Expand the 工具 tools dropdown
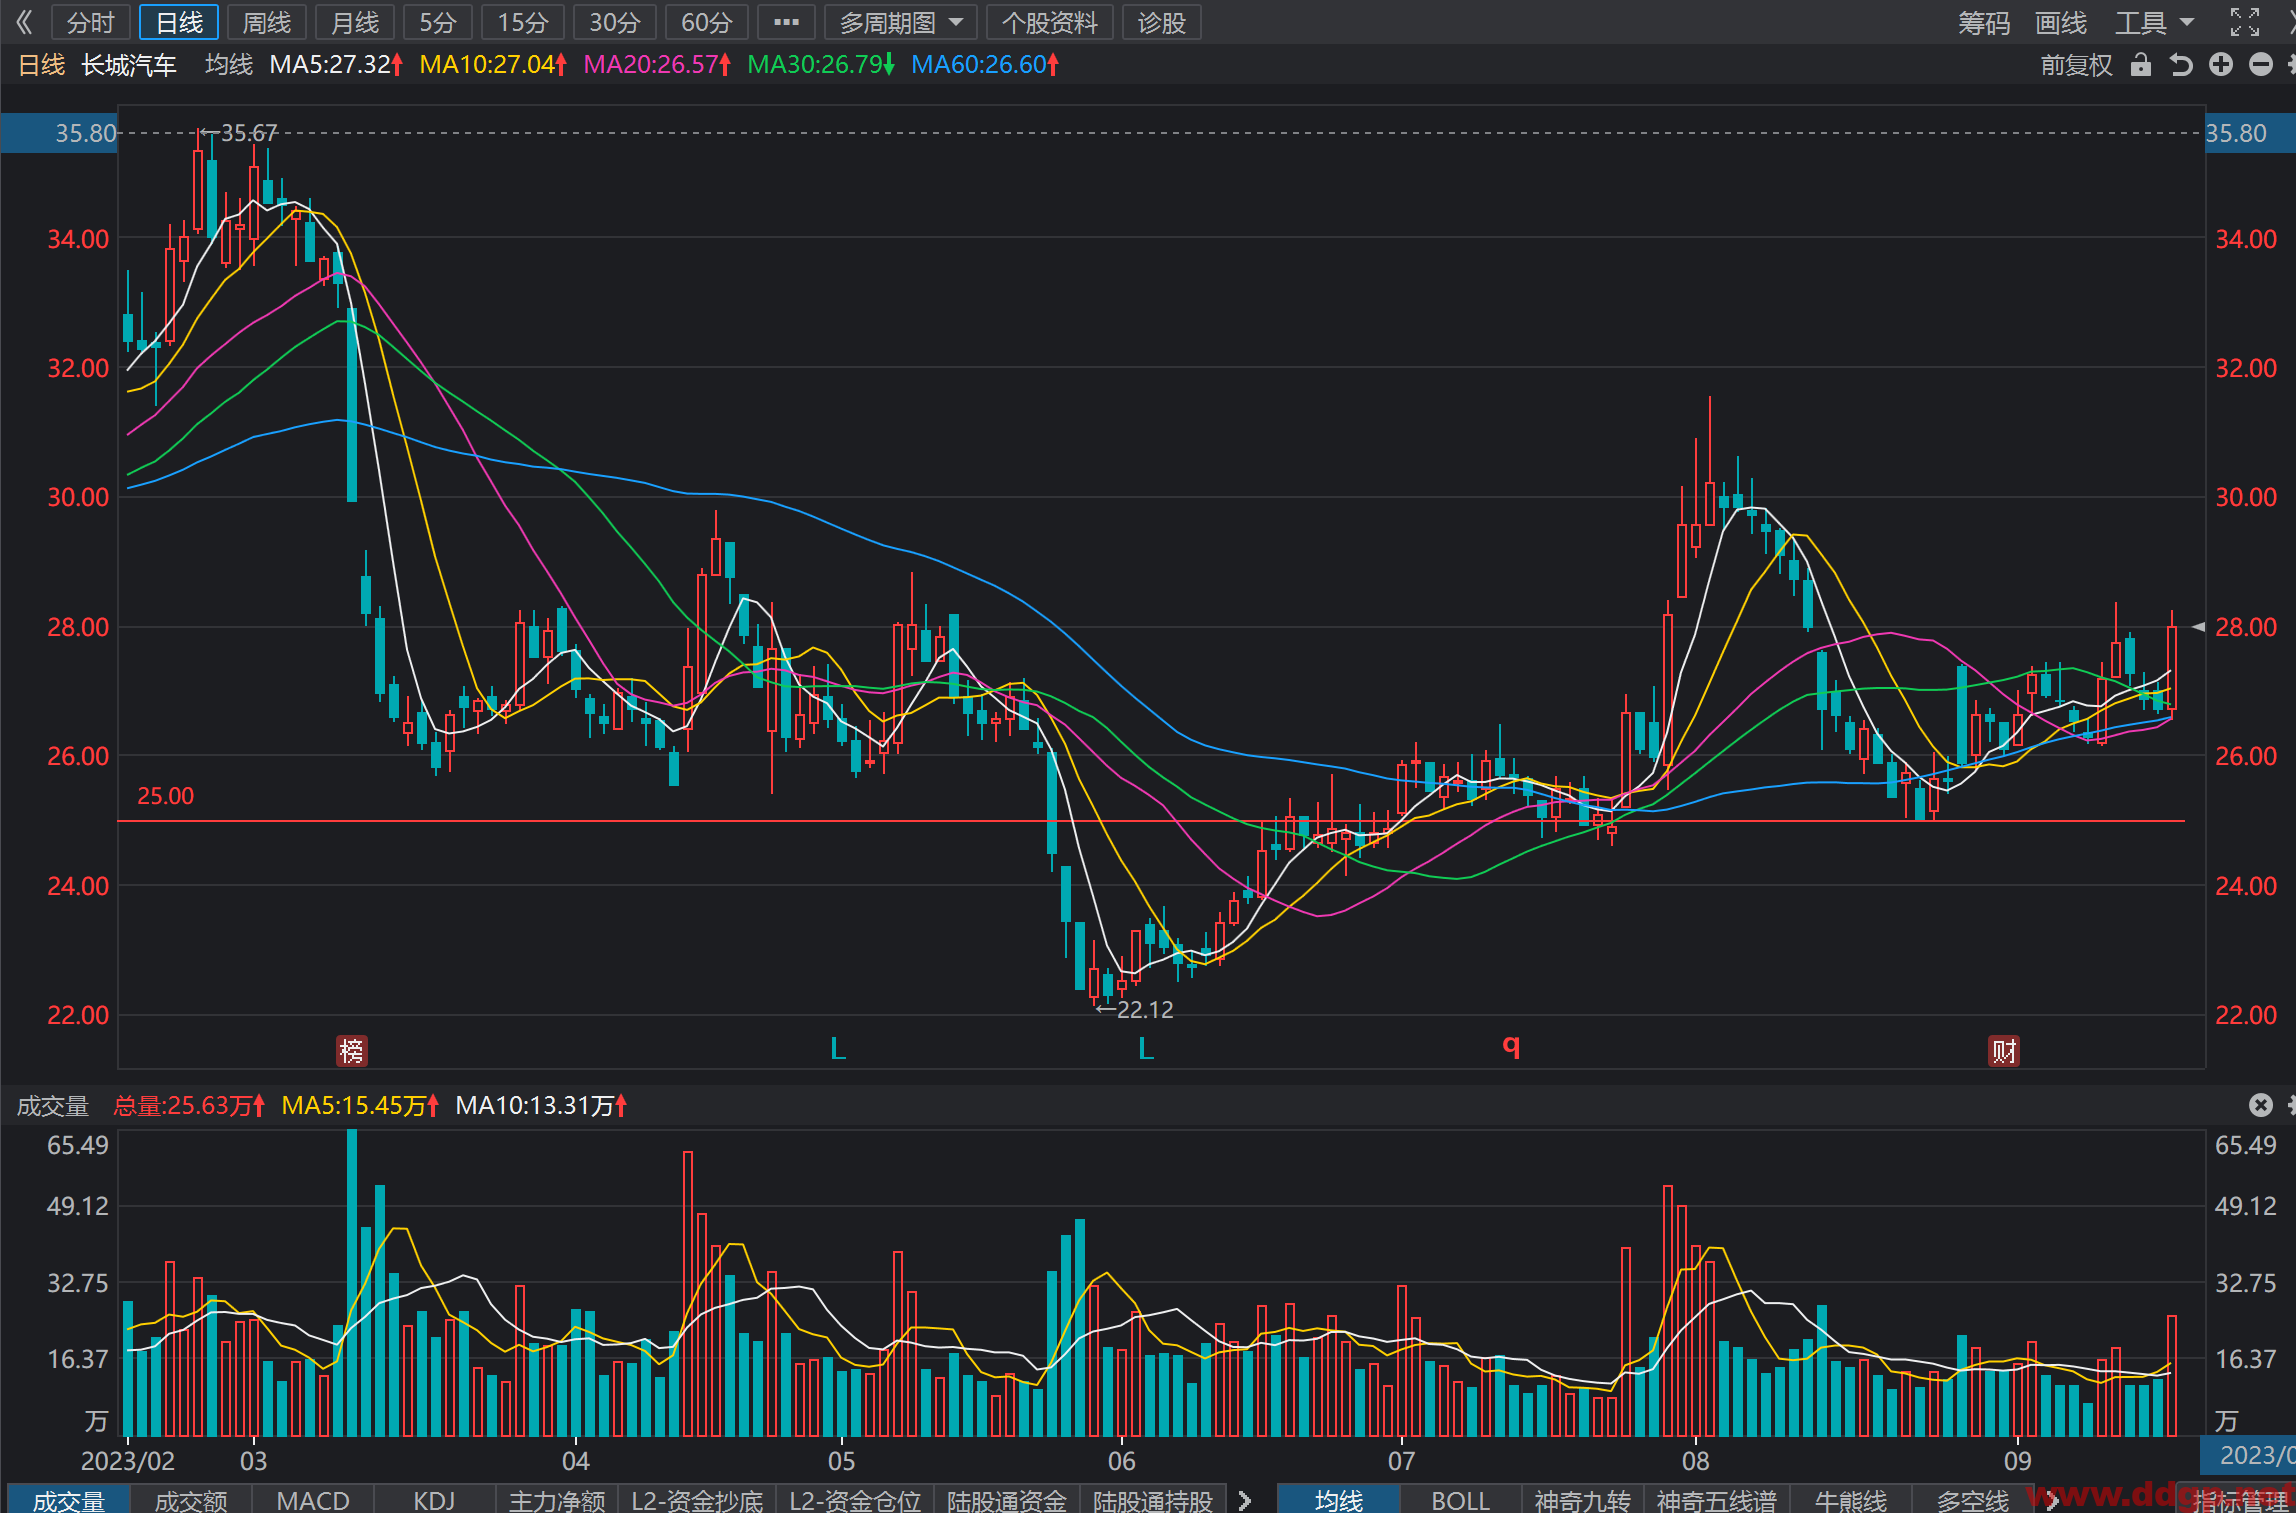This screenshot has width=2296, height=1513. click(x=2154, y=22)
